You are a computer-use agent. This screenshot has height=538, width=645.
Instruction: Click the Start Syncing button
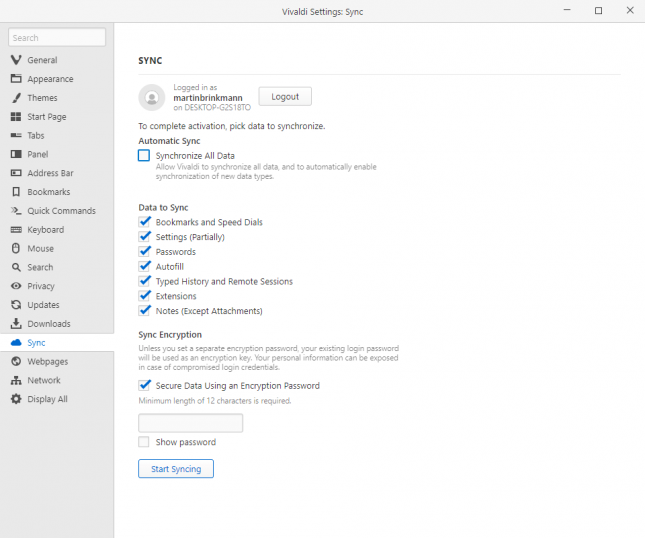tap(176, 469)
